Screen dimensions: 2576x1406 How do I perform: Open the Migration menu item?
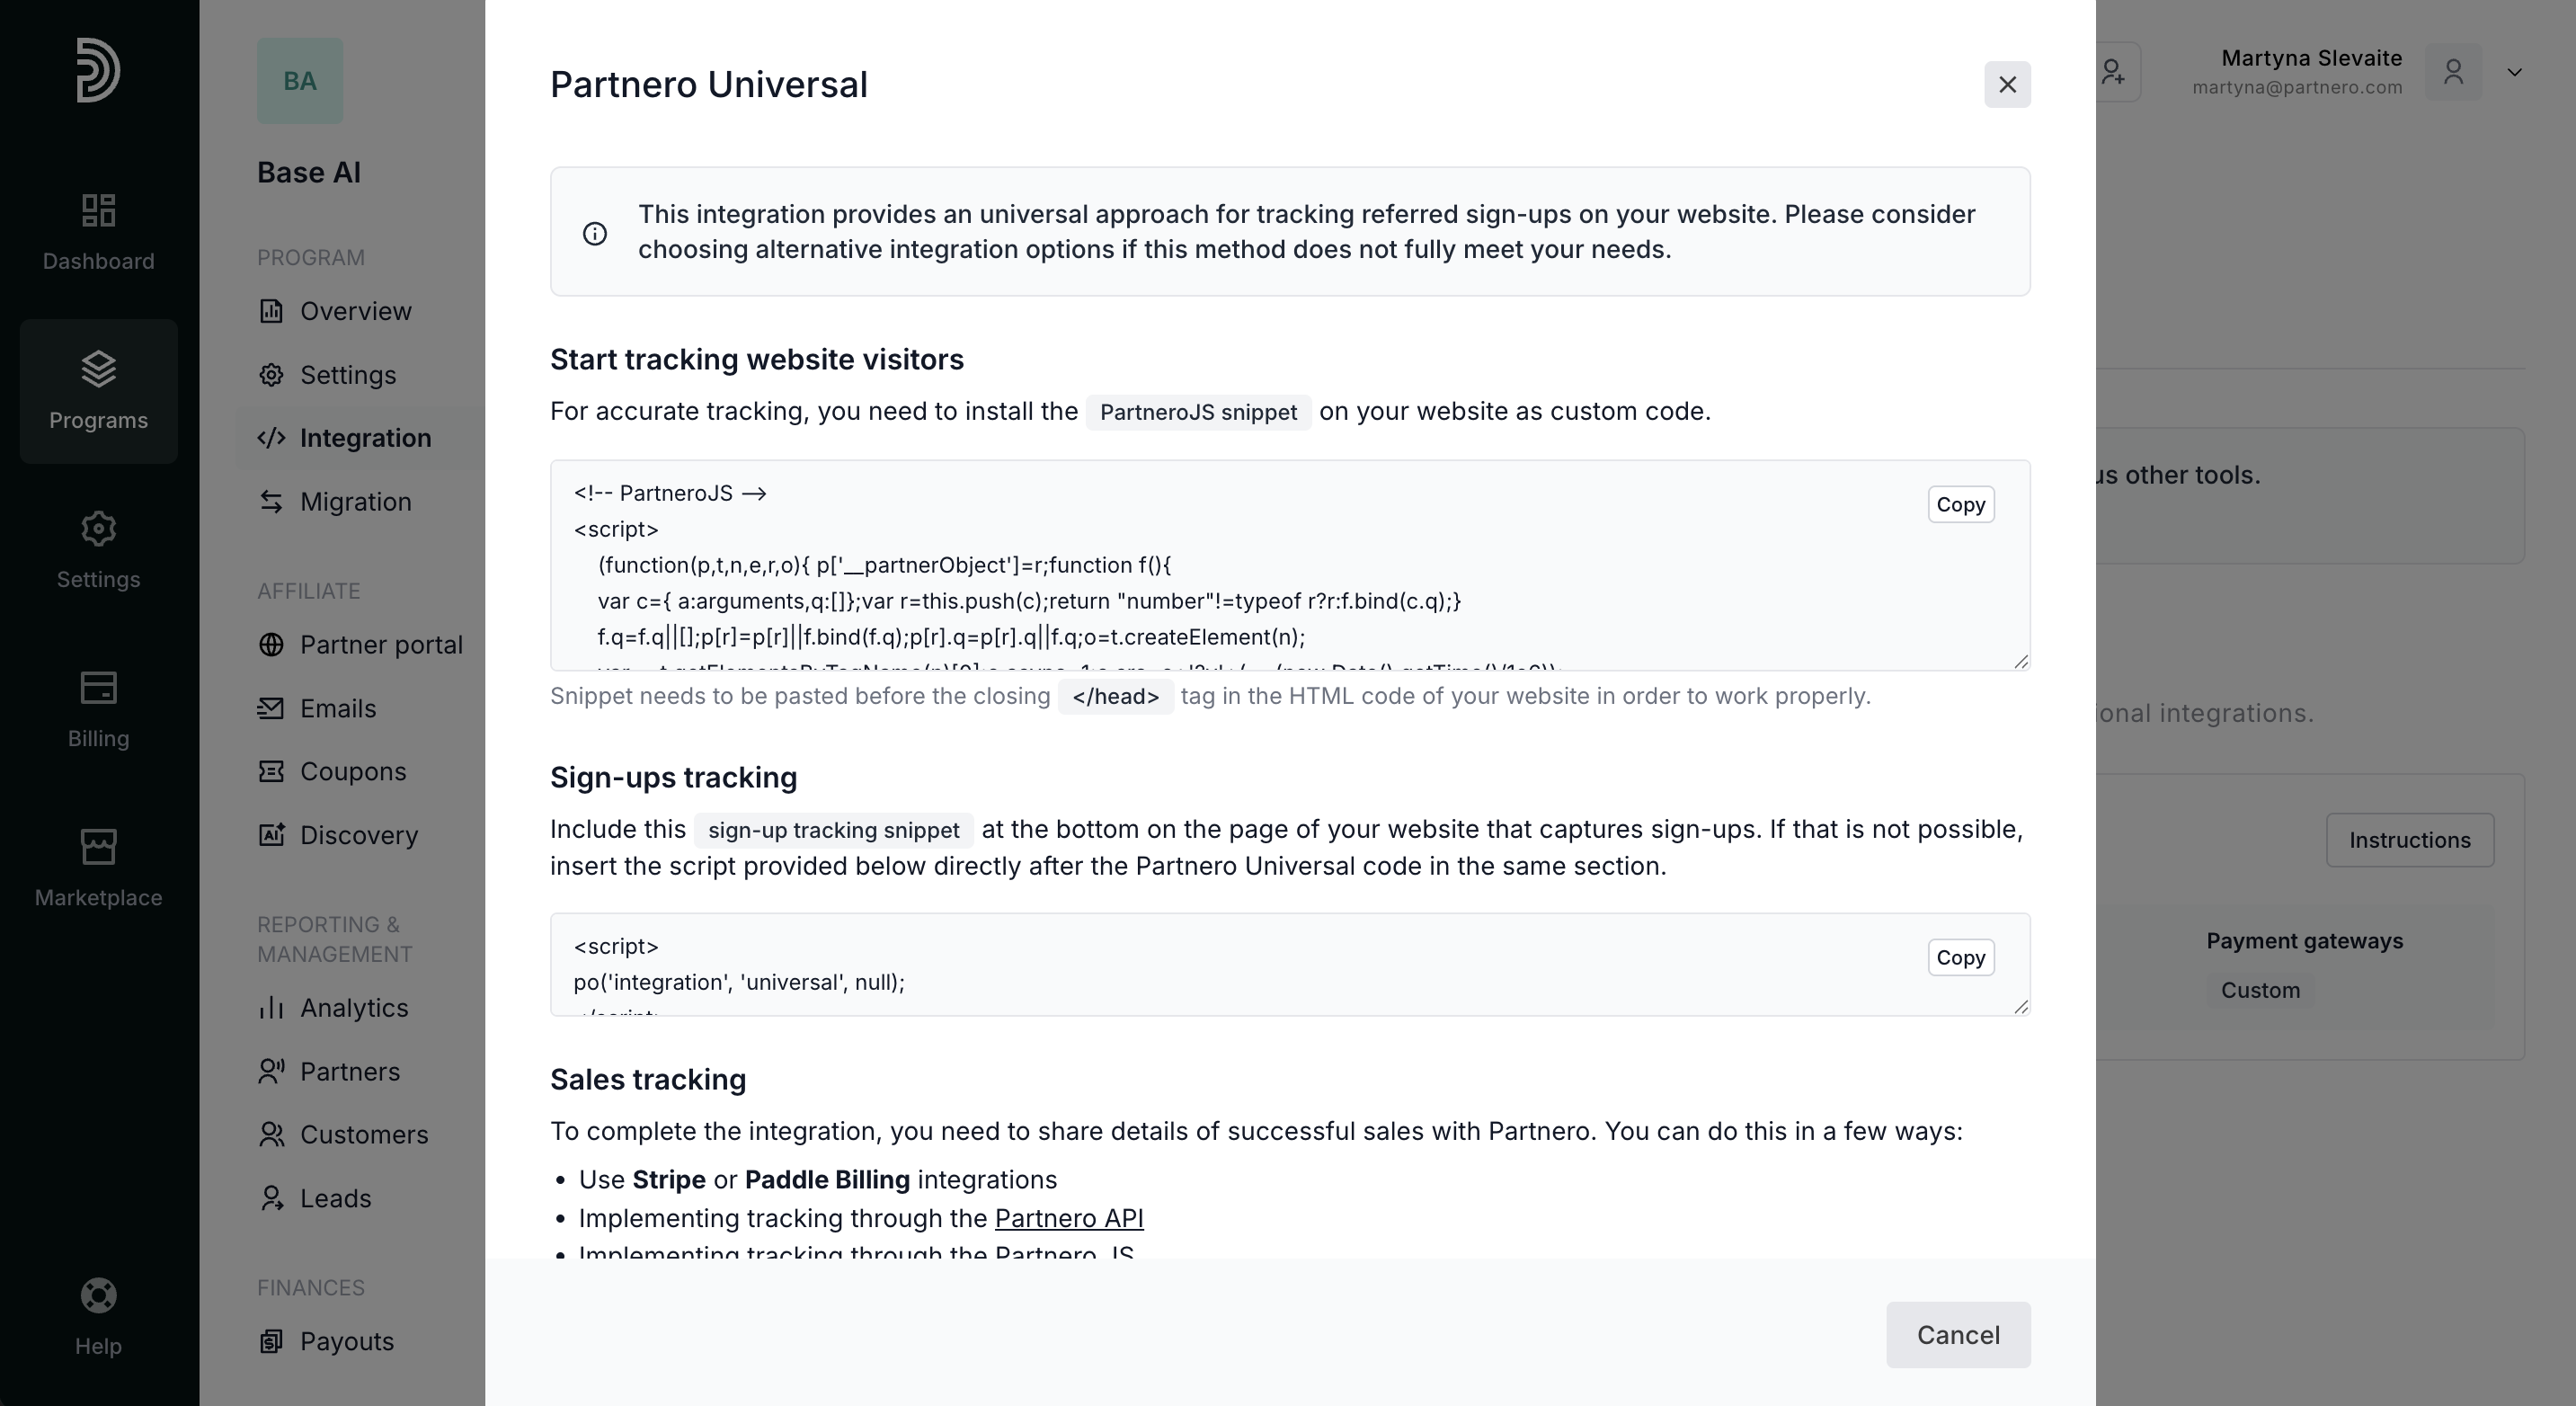tap(355, 502)
